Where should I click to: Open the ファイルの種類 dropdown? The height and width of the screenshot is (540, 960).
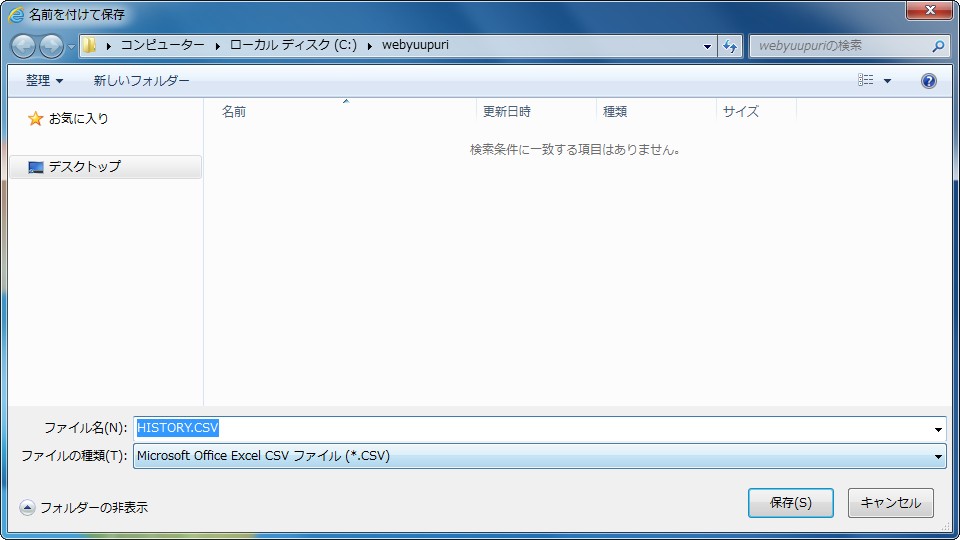pyautogui.click(x=540, y=456)
